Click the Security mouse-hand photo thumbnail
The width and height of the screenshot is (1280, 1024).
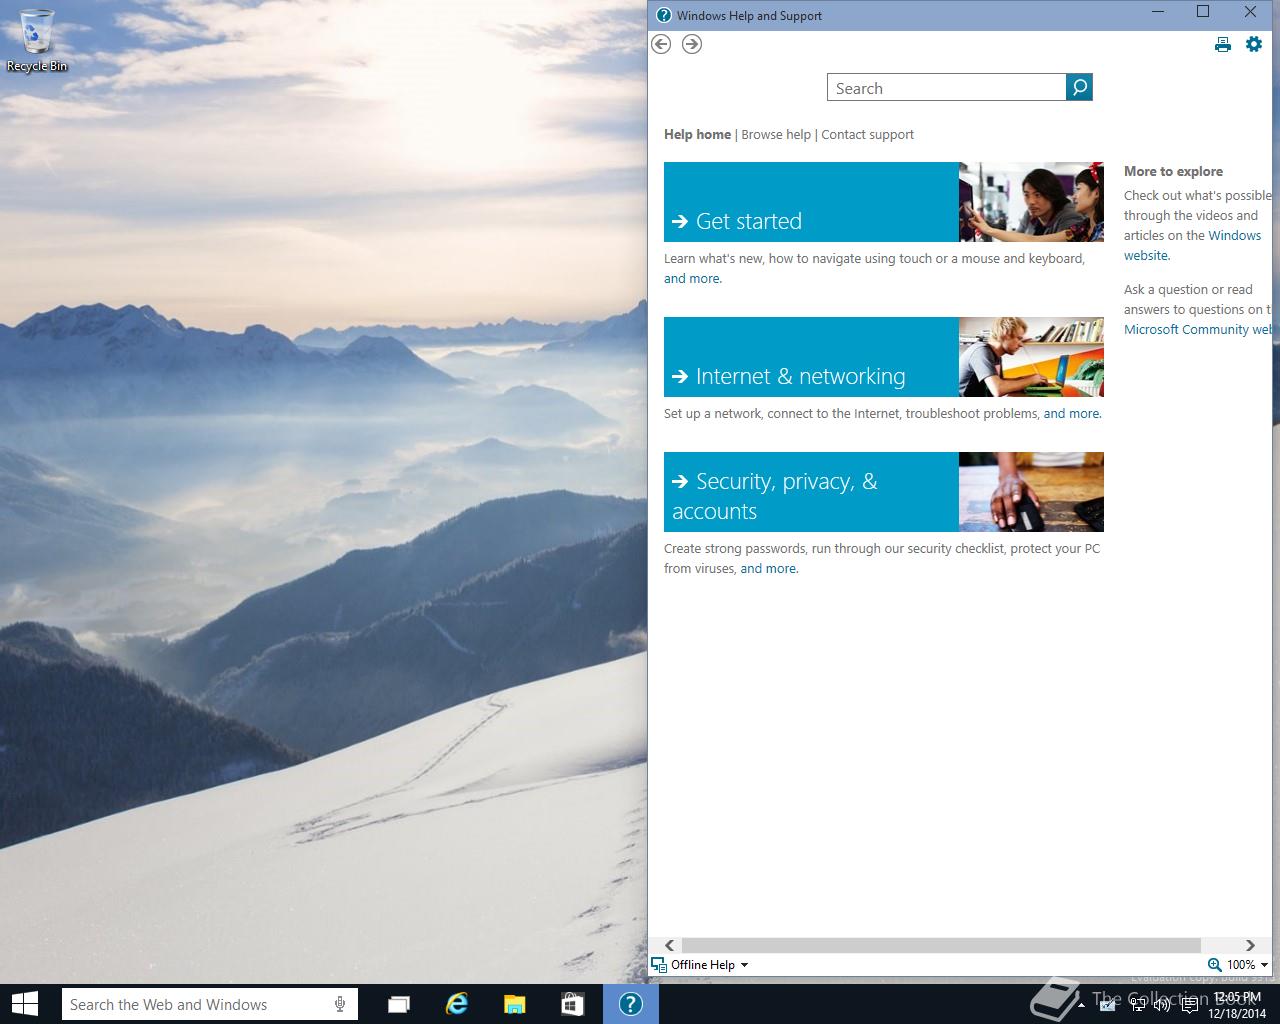pyautogui.click(x=1031, y=492)
